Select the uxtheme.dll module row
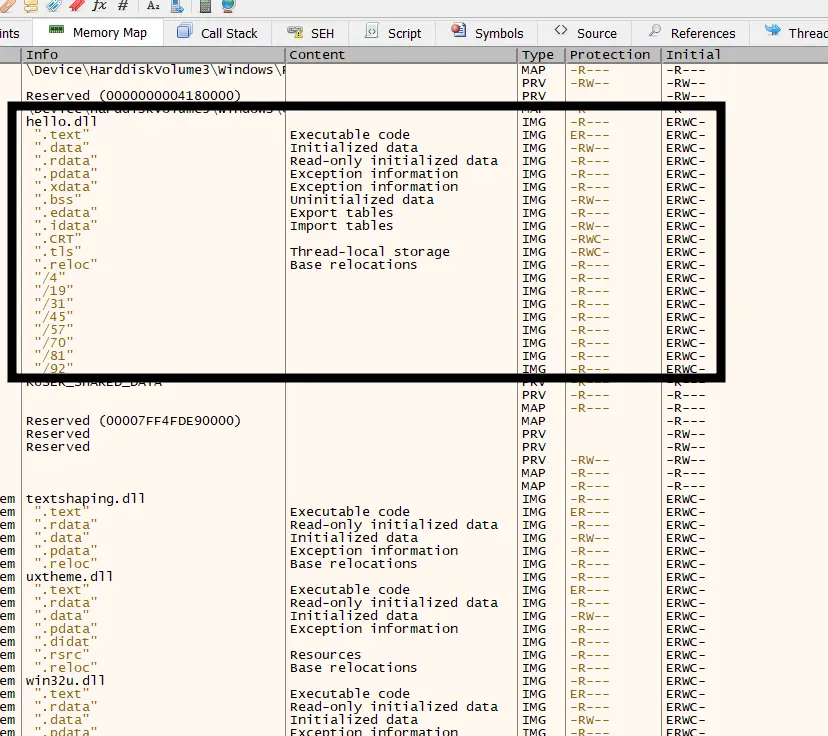The height and width of the screenshot is (736, 828). pos(70,577)
